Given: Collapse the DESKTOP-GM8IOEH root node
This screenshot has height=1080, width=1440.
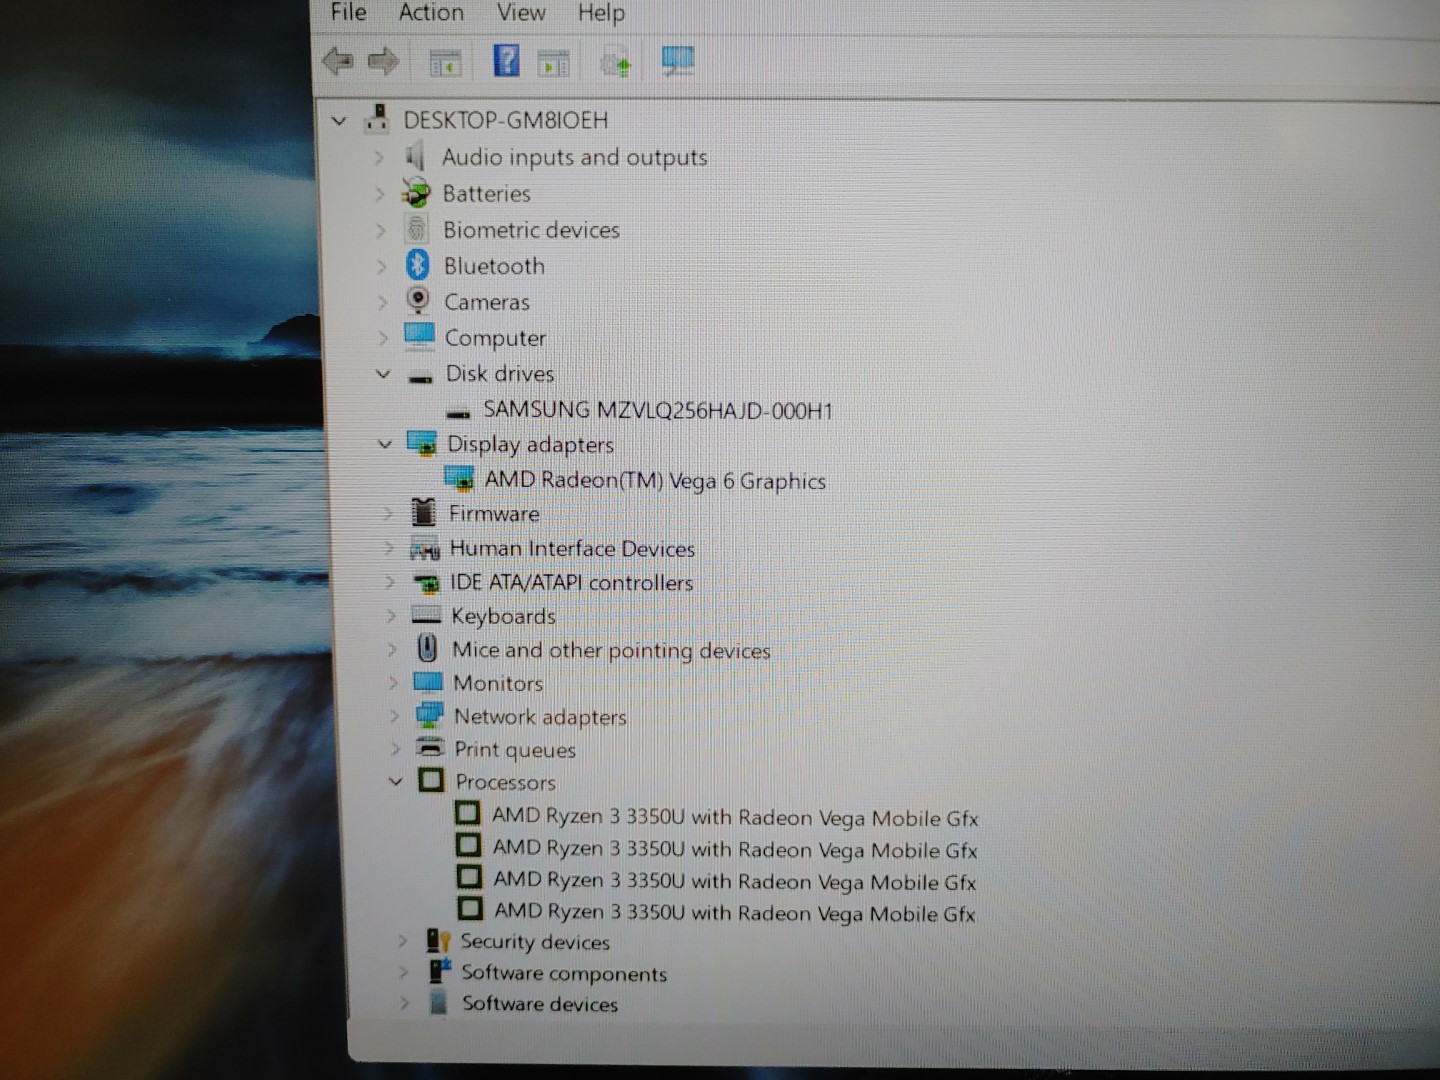Looking at the screenshot, I should [x=338, y=120].
